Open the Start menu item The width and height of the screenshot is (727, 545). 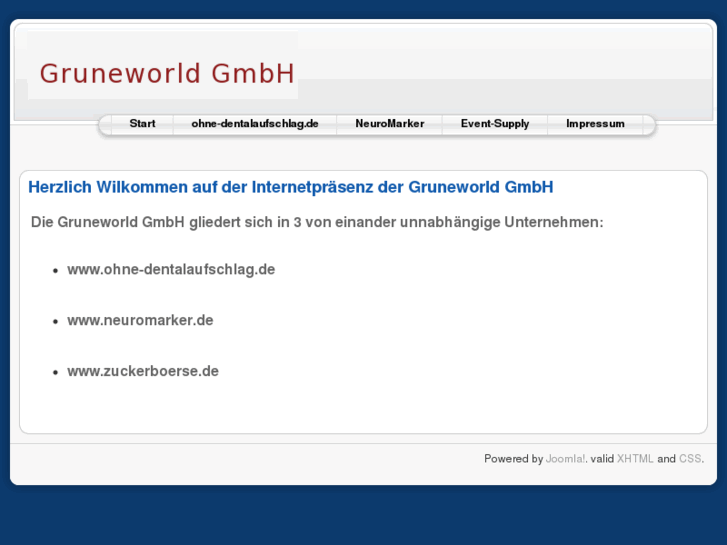coord(142,124)
